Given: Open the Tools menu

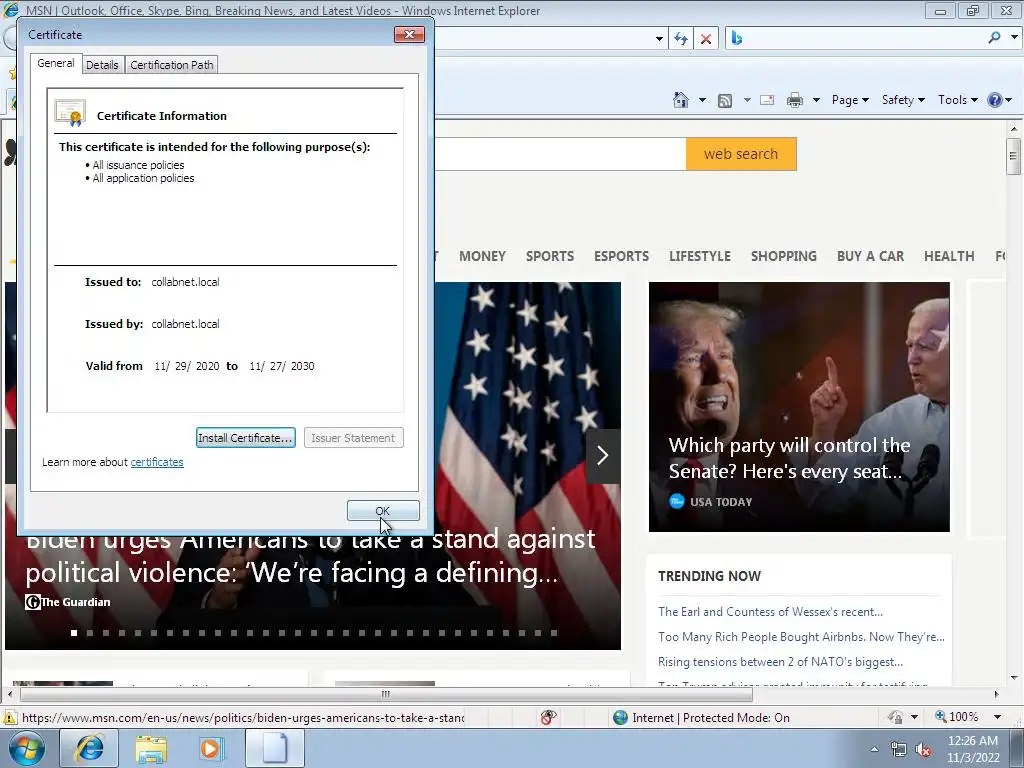Looking at the screenshot, I should [x=957, y=100].
